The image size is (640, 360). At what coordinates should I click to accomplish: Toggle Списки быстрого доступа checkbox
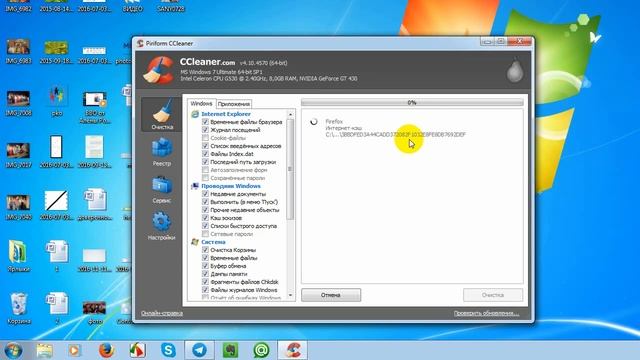click(x=205, y=226)
